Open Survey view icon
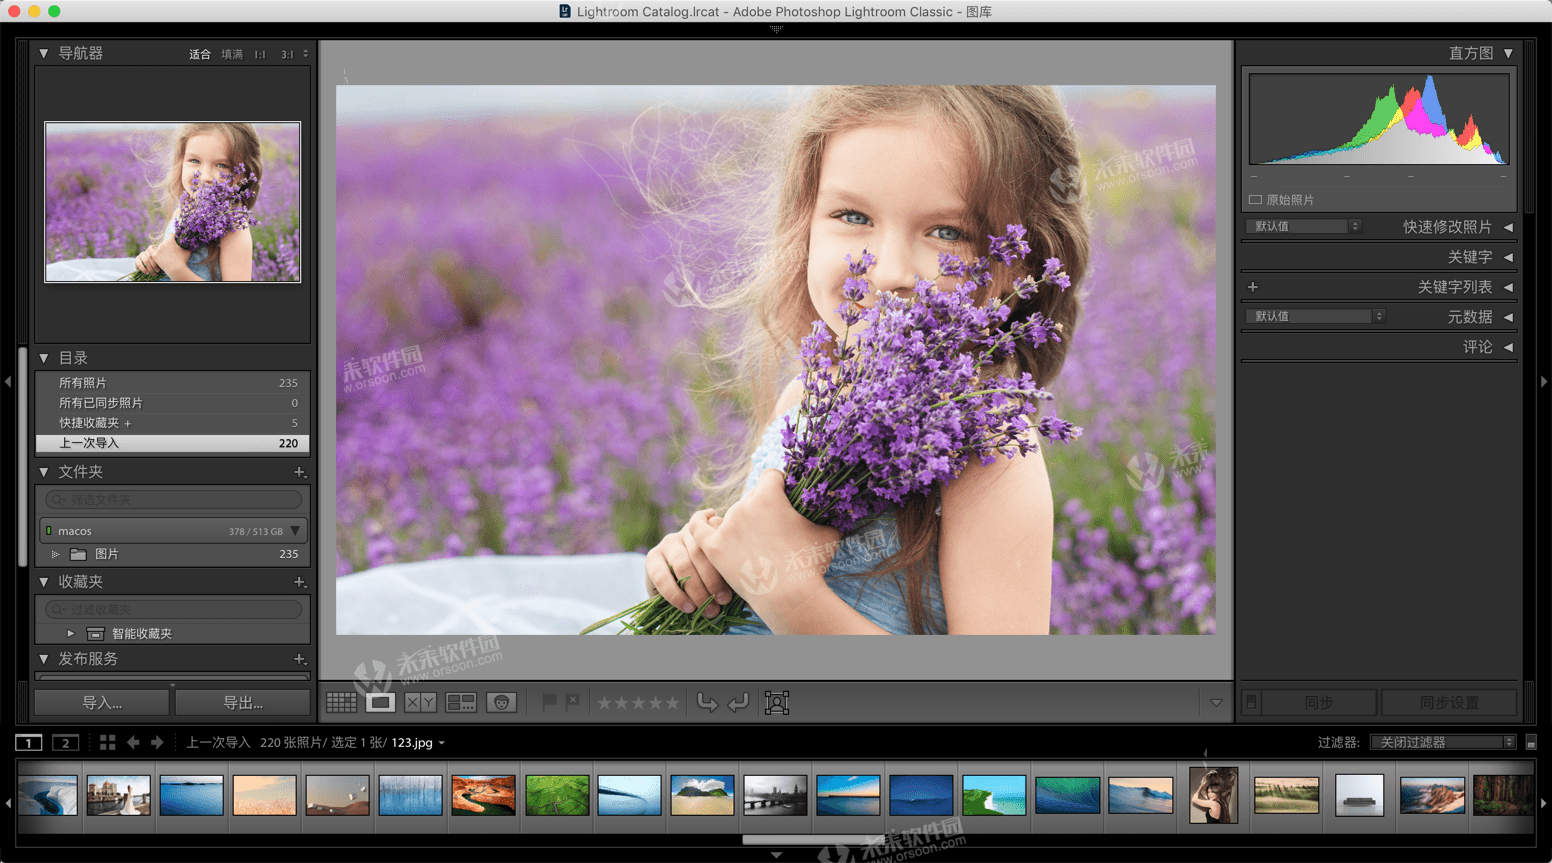The height and width of the screenshot is (863, 1552). [461, 703]
